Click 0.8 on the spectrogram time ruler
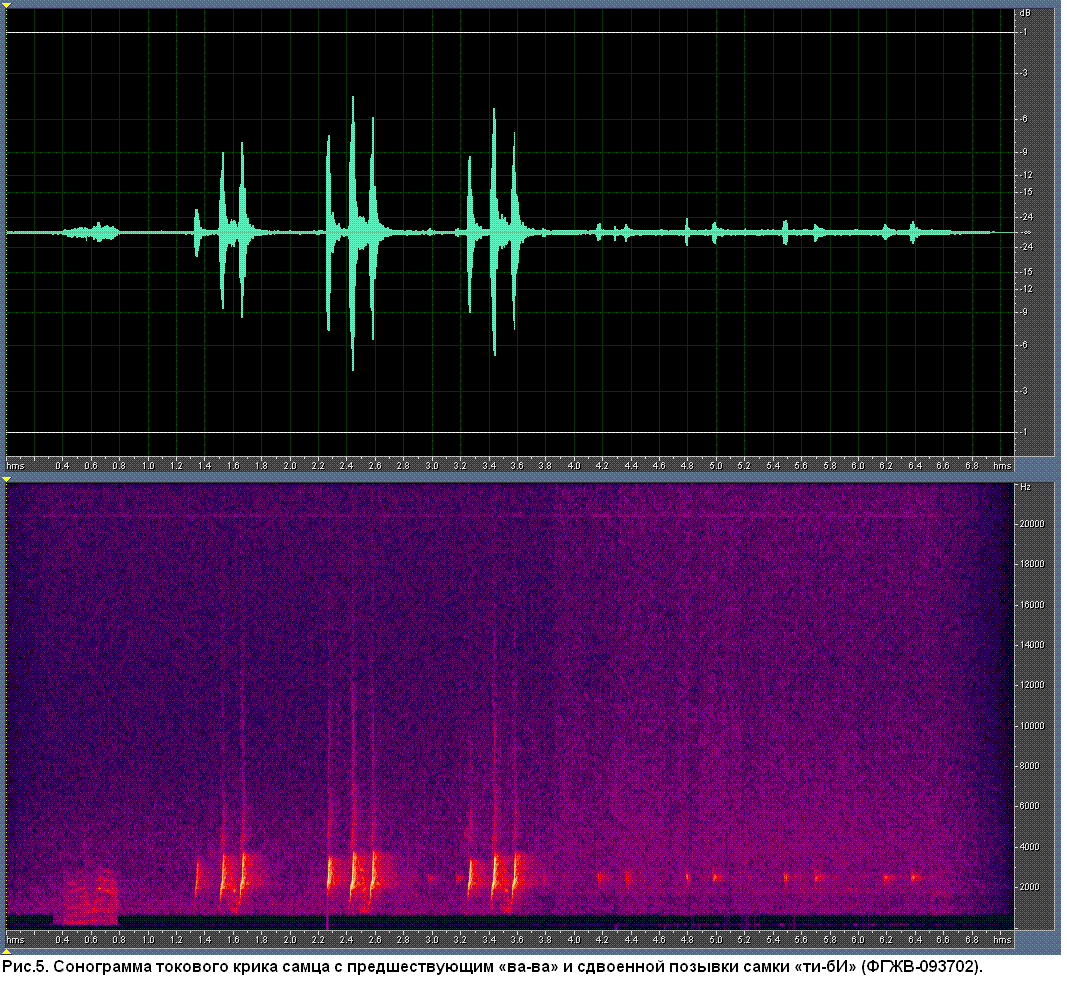 pos(119,939)
